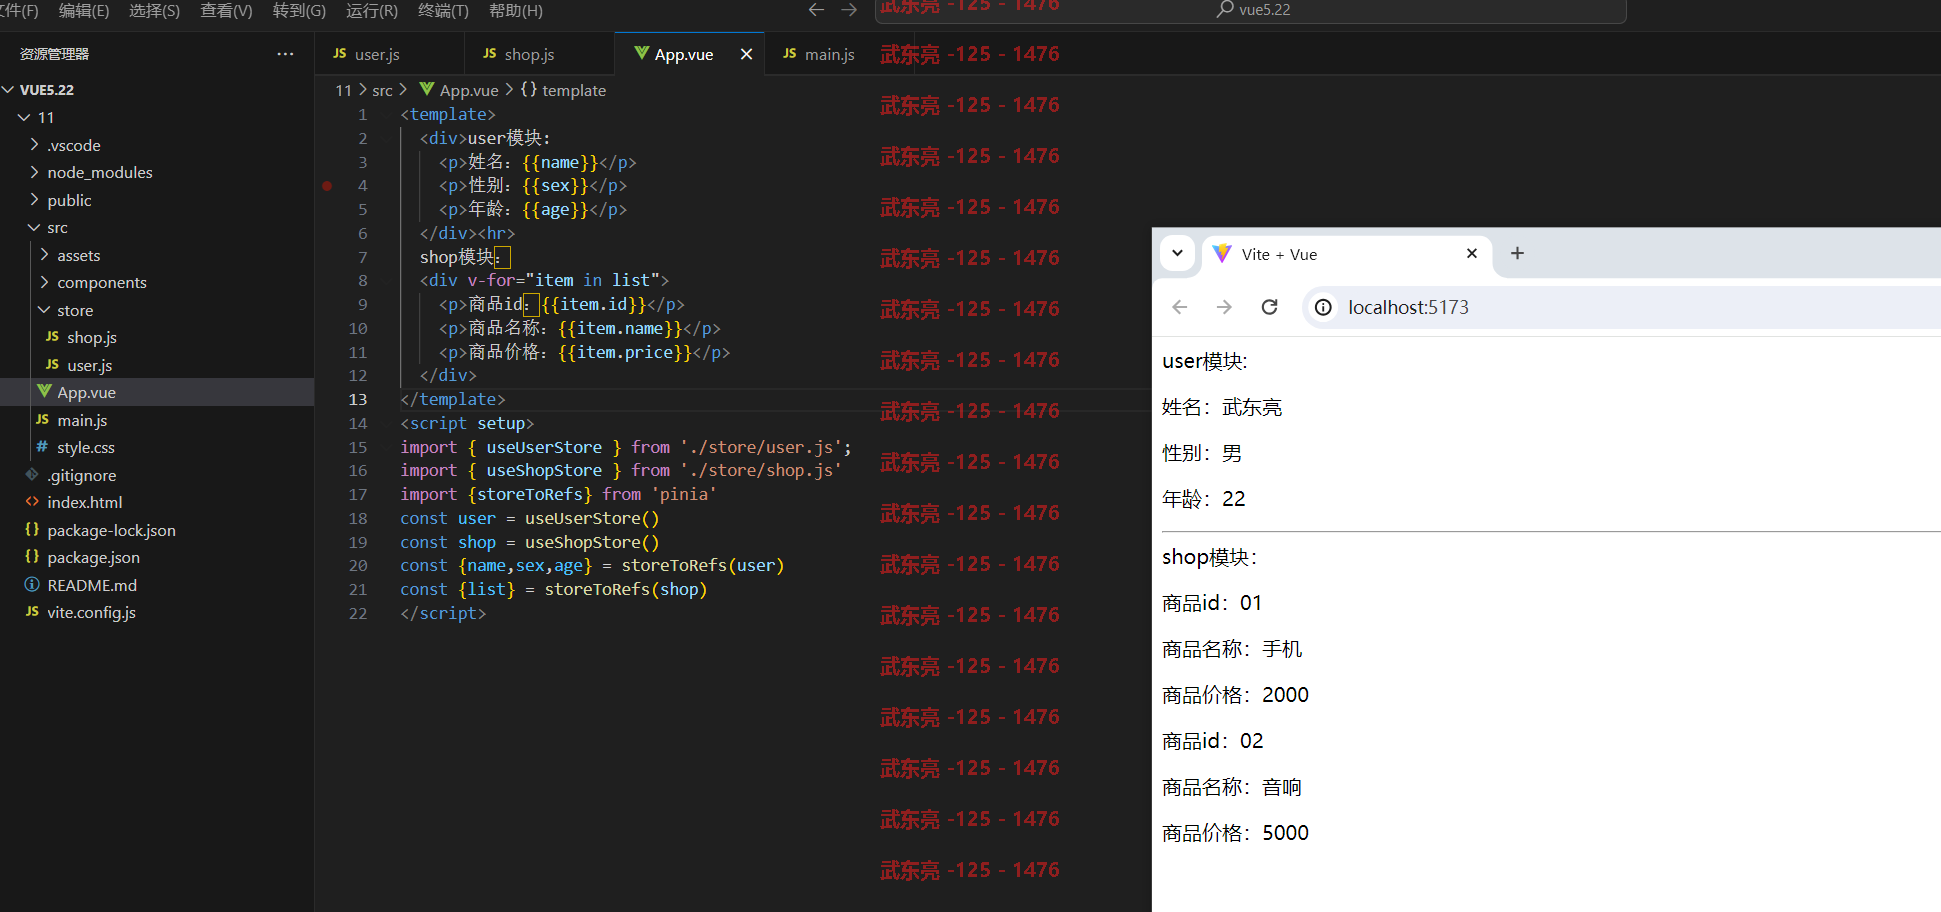Screen dimensions: 1941x912
Task: Open shop.js in the file tree
Action: pos(157,337)
